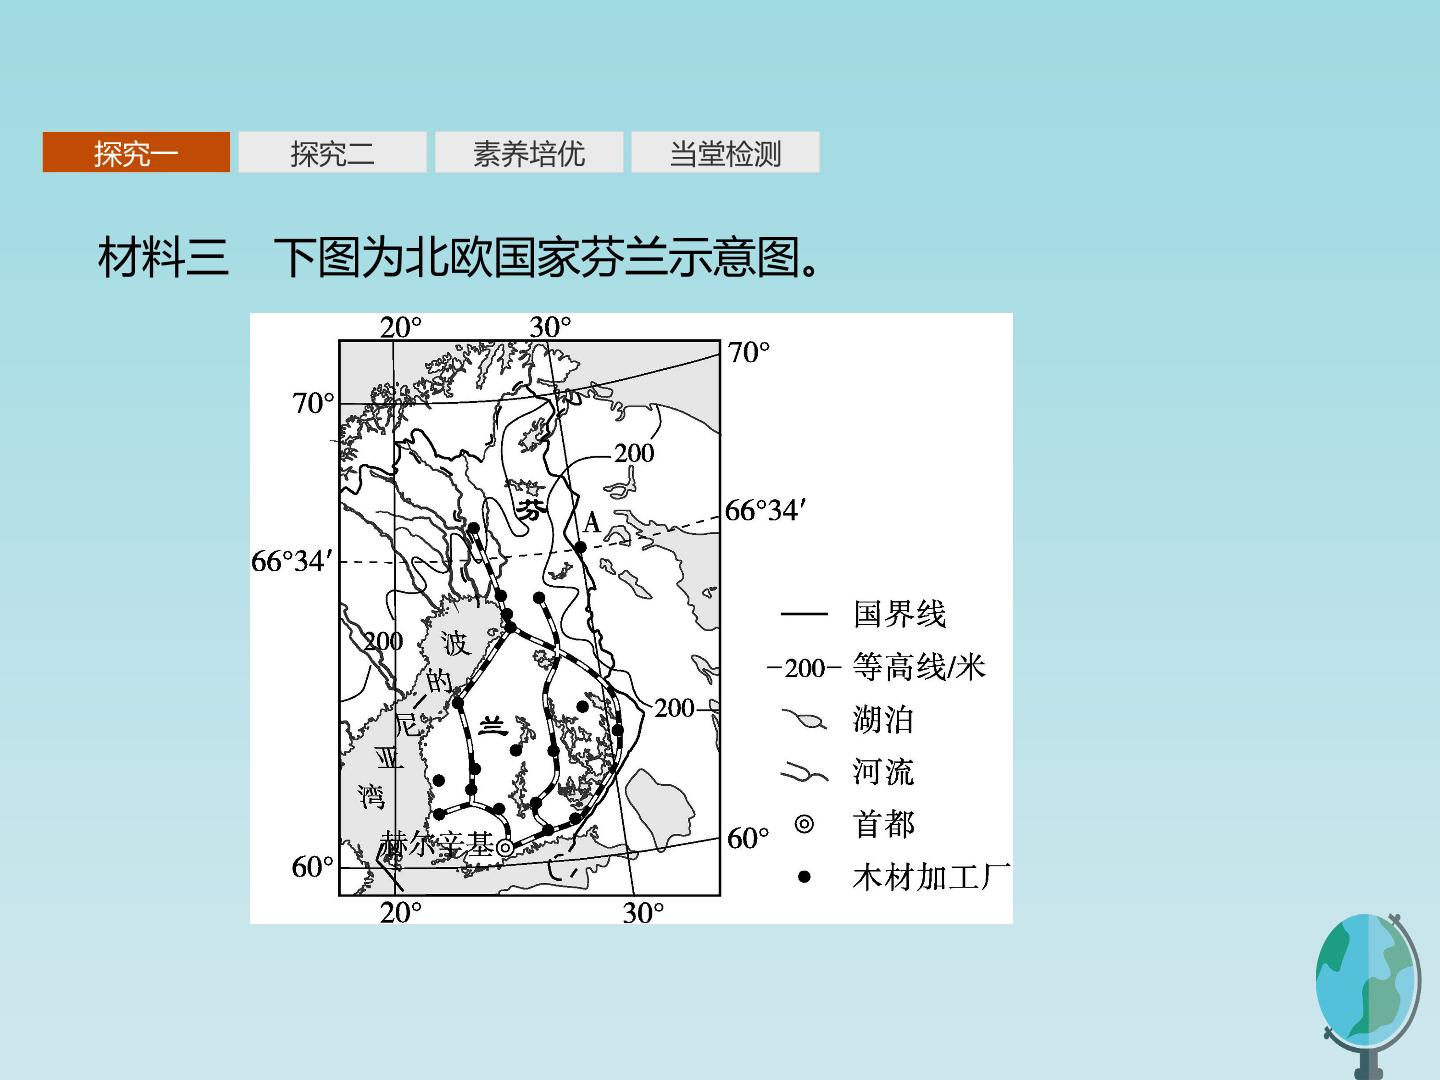Open the 探究一 tab
The width and height of the screenshot is (1440, 1080).
[x=136, y=152]
